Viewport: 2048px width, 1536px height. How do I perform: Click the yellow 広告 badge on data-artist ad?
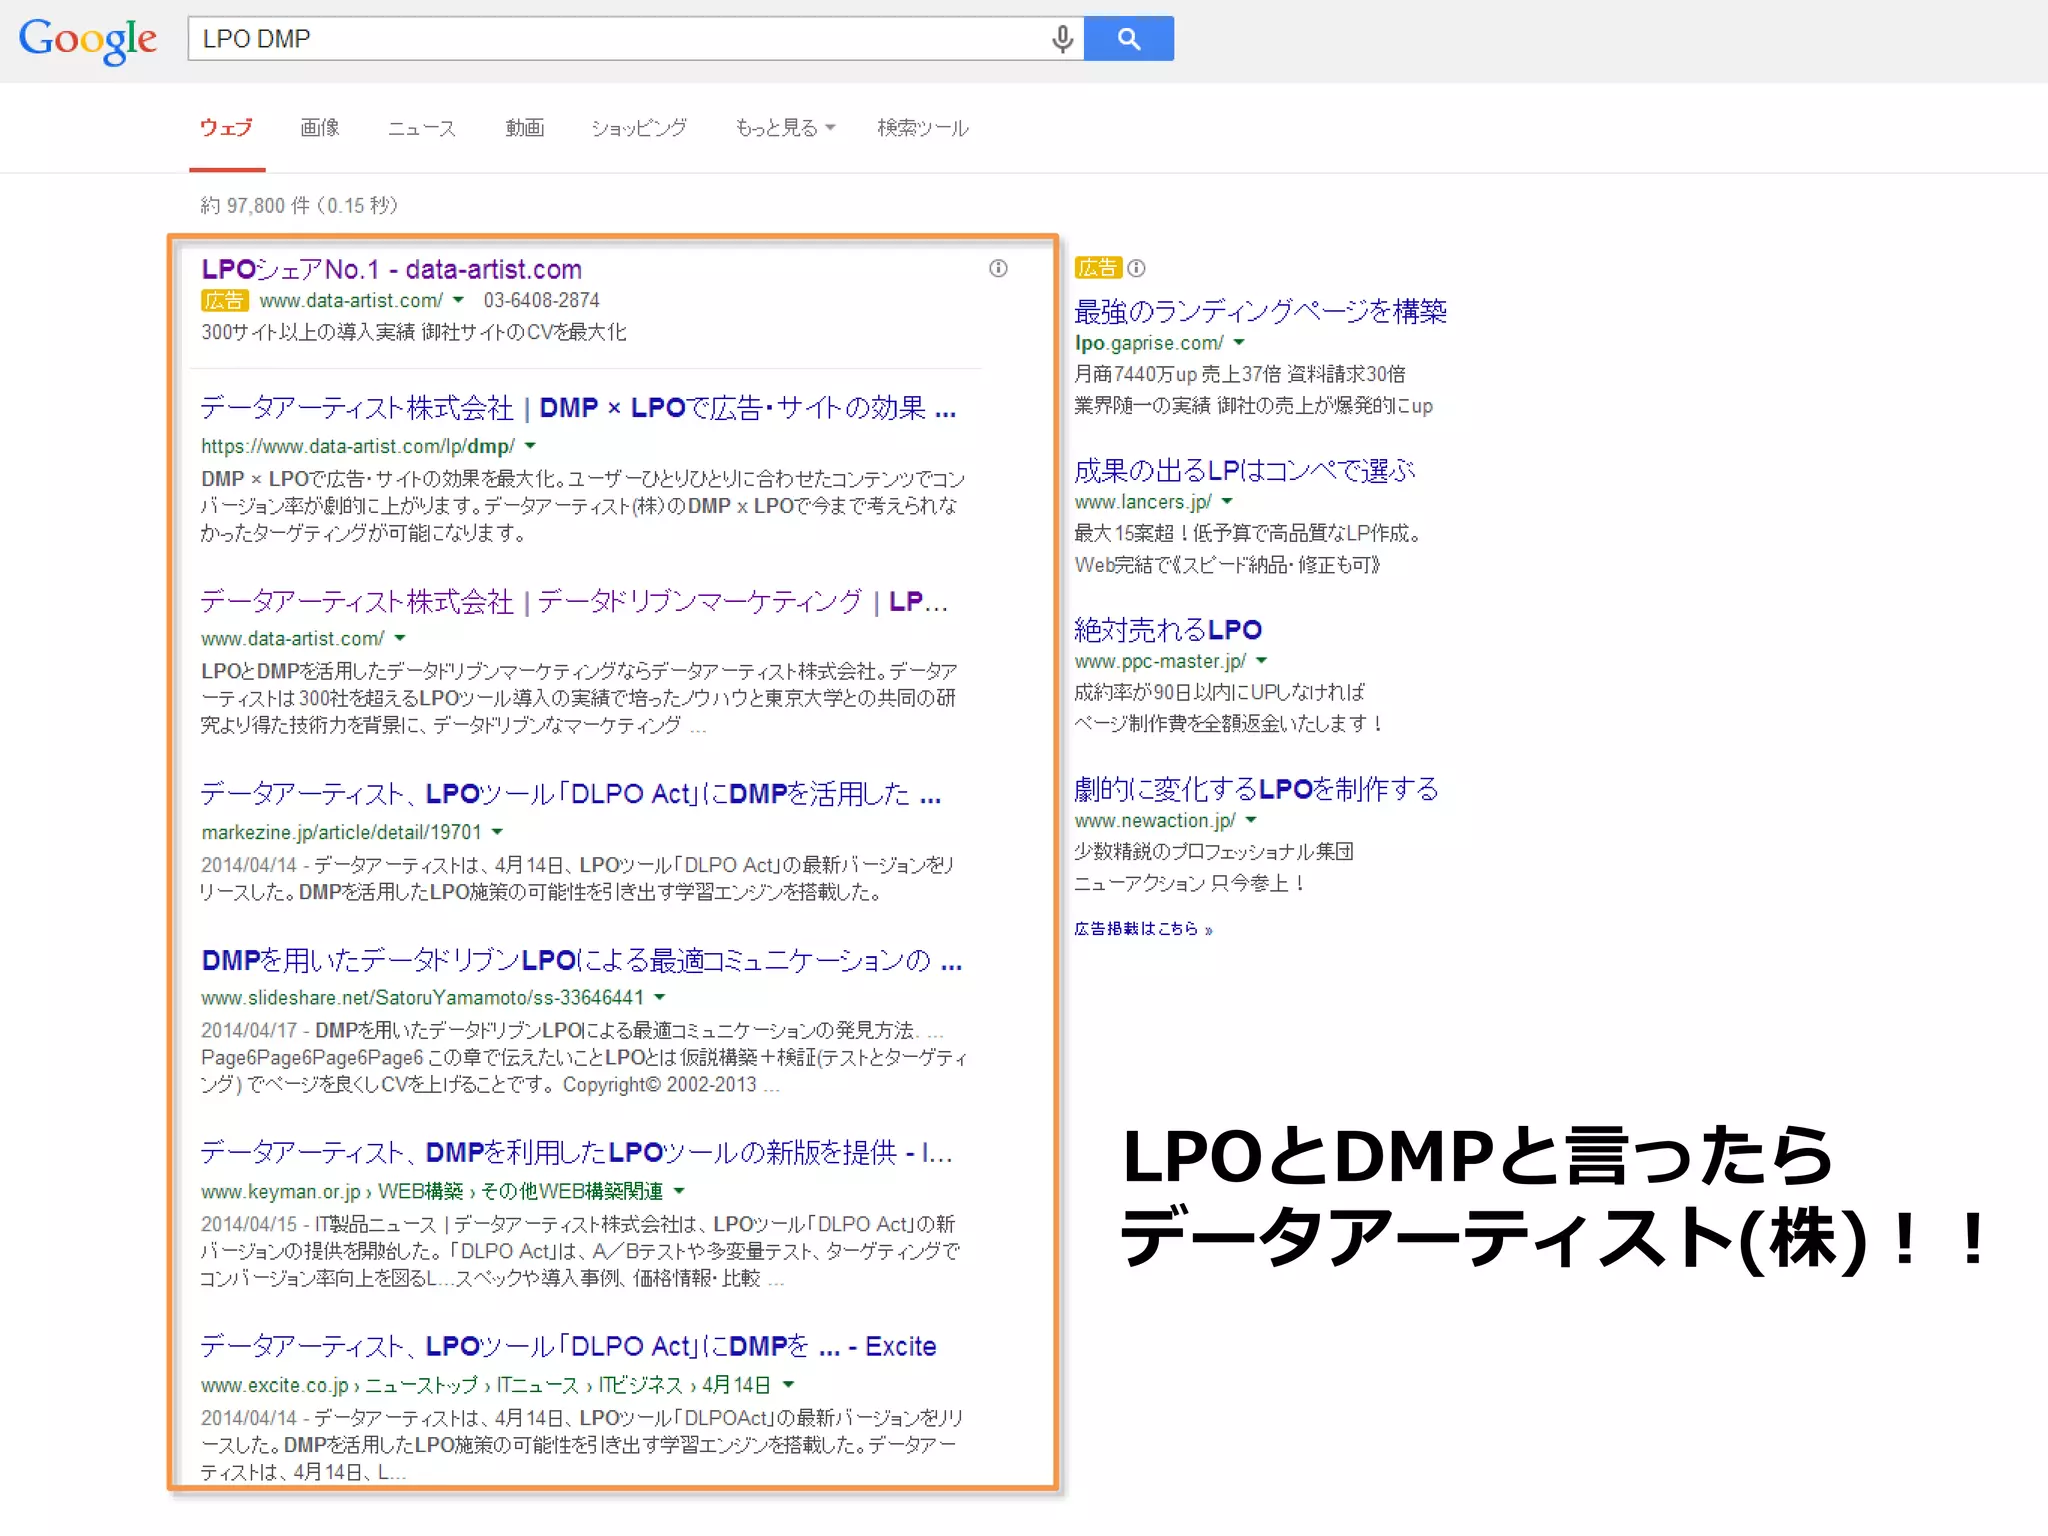[x=224, y=300]
